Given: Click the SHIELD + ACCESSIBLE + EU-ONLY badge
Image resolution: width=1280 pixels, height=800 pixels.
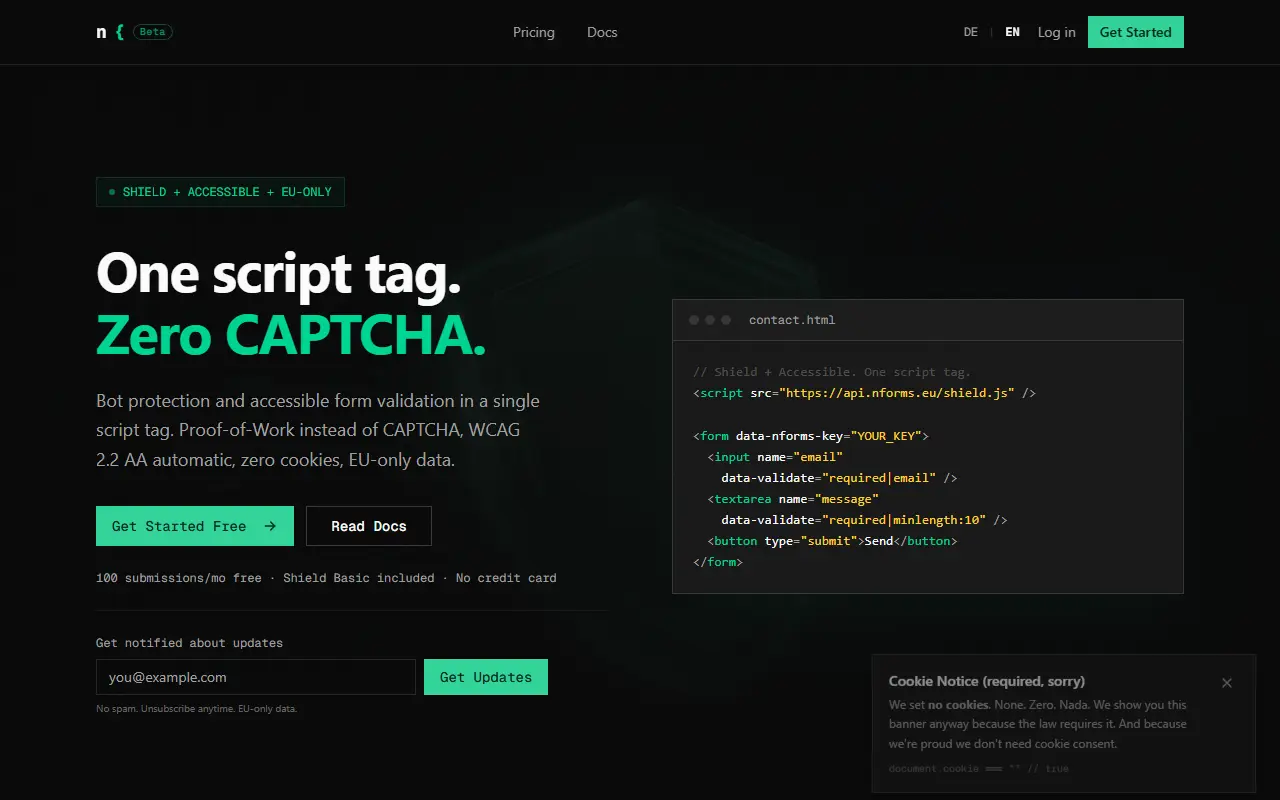Looking at the screenshot, I should click(x=220, y=192).
